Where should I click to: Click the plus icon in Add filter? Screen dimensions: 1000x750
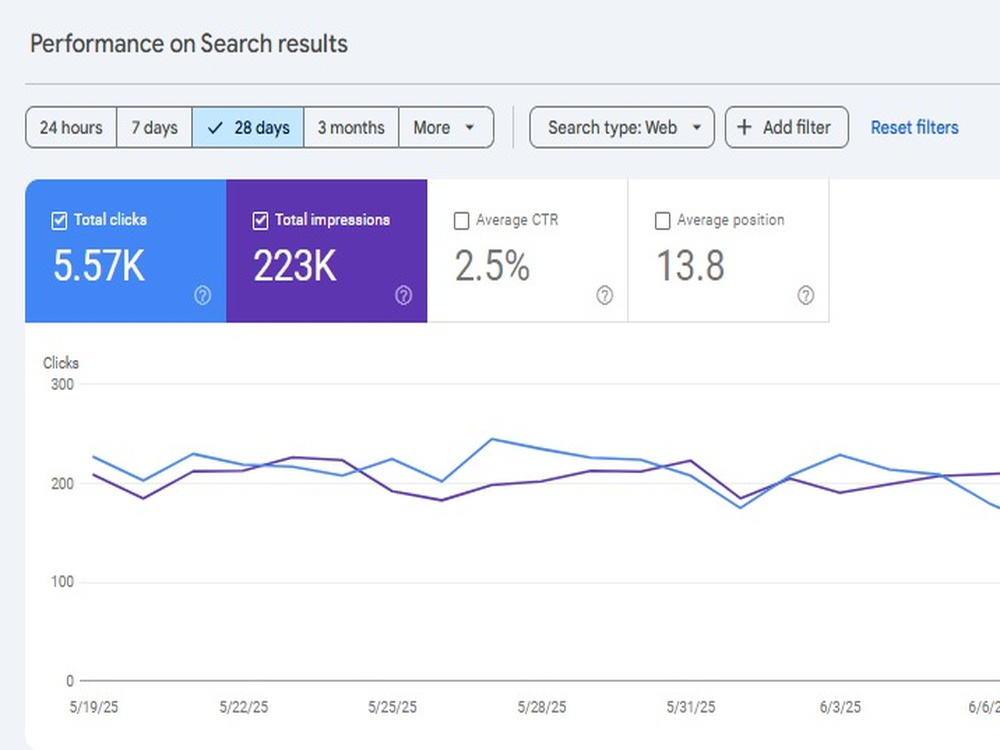744,127
